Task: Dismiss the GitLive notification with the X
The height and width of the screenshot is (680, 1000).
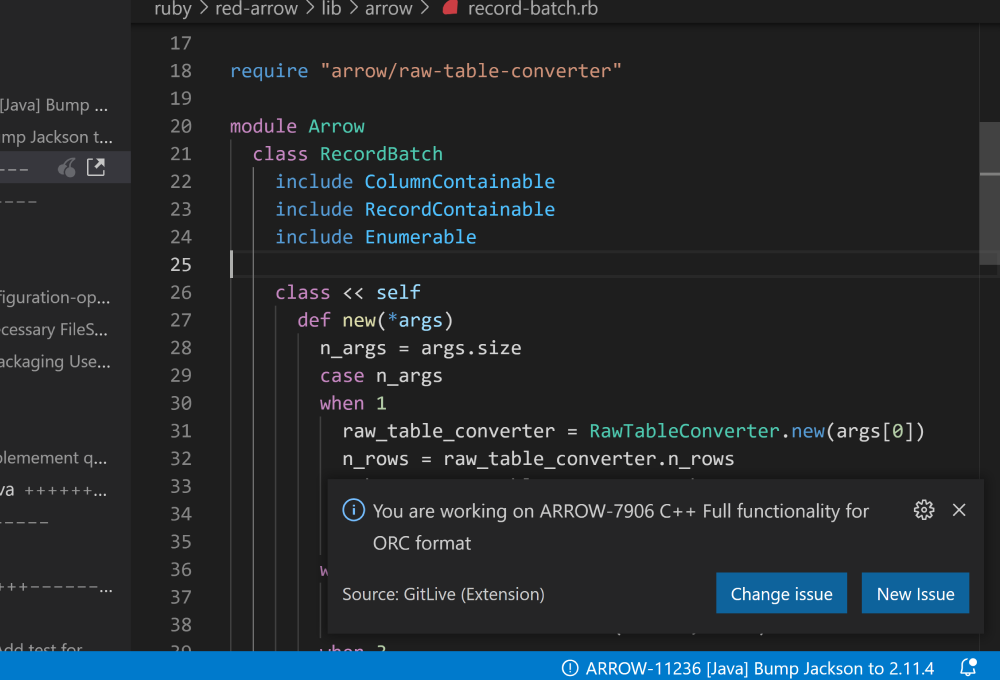Action: [x=959, y=510]
